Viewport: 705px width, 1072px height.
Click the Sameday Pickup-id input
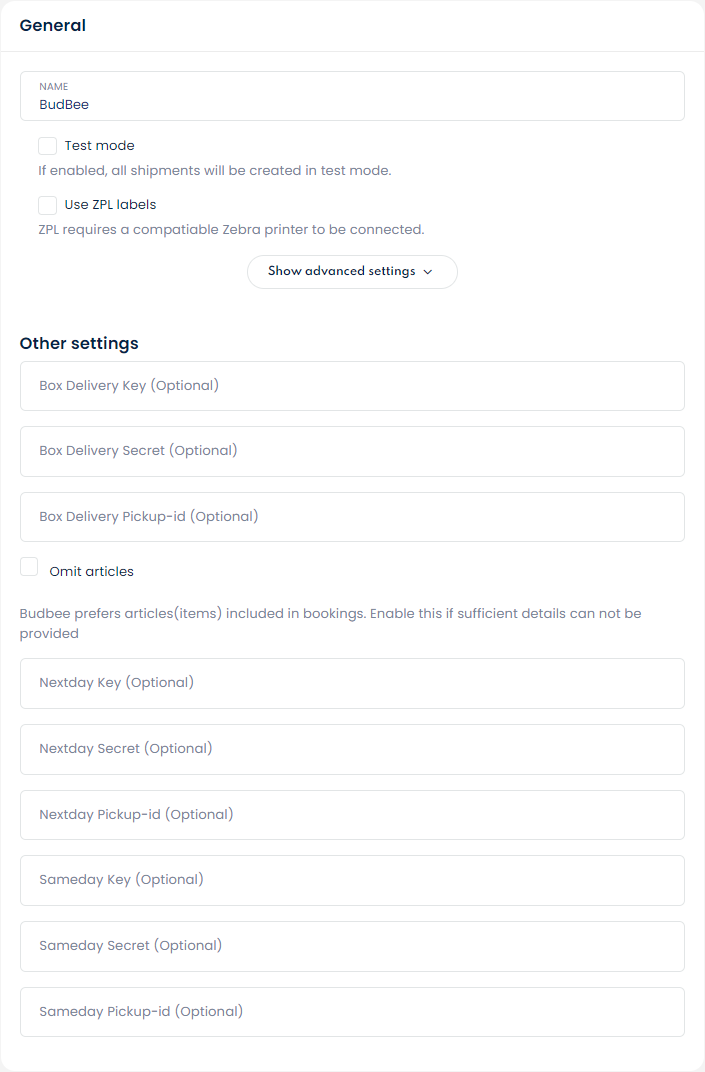click(352, 1012)
